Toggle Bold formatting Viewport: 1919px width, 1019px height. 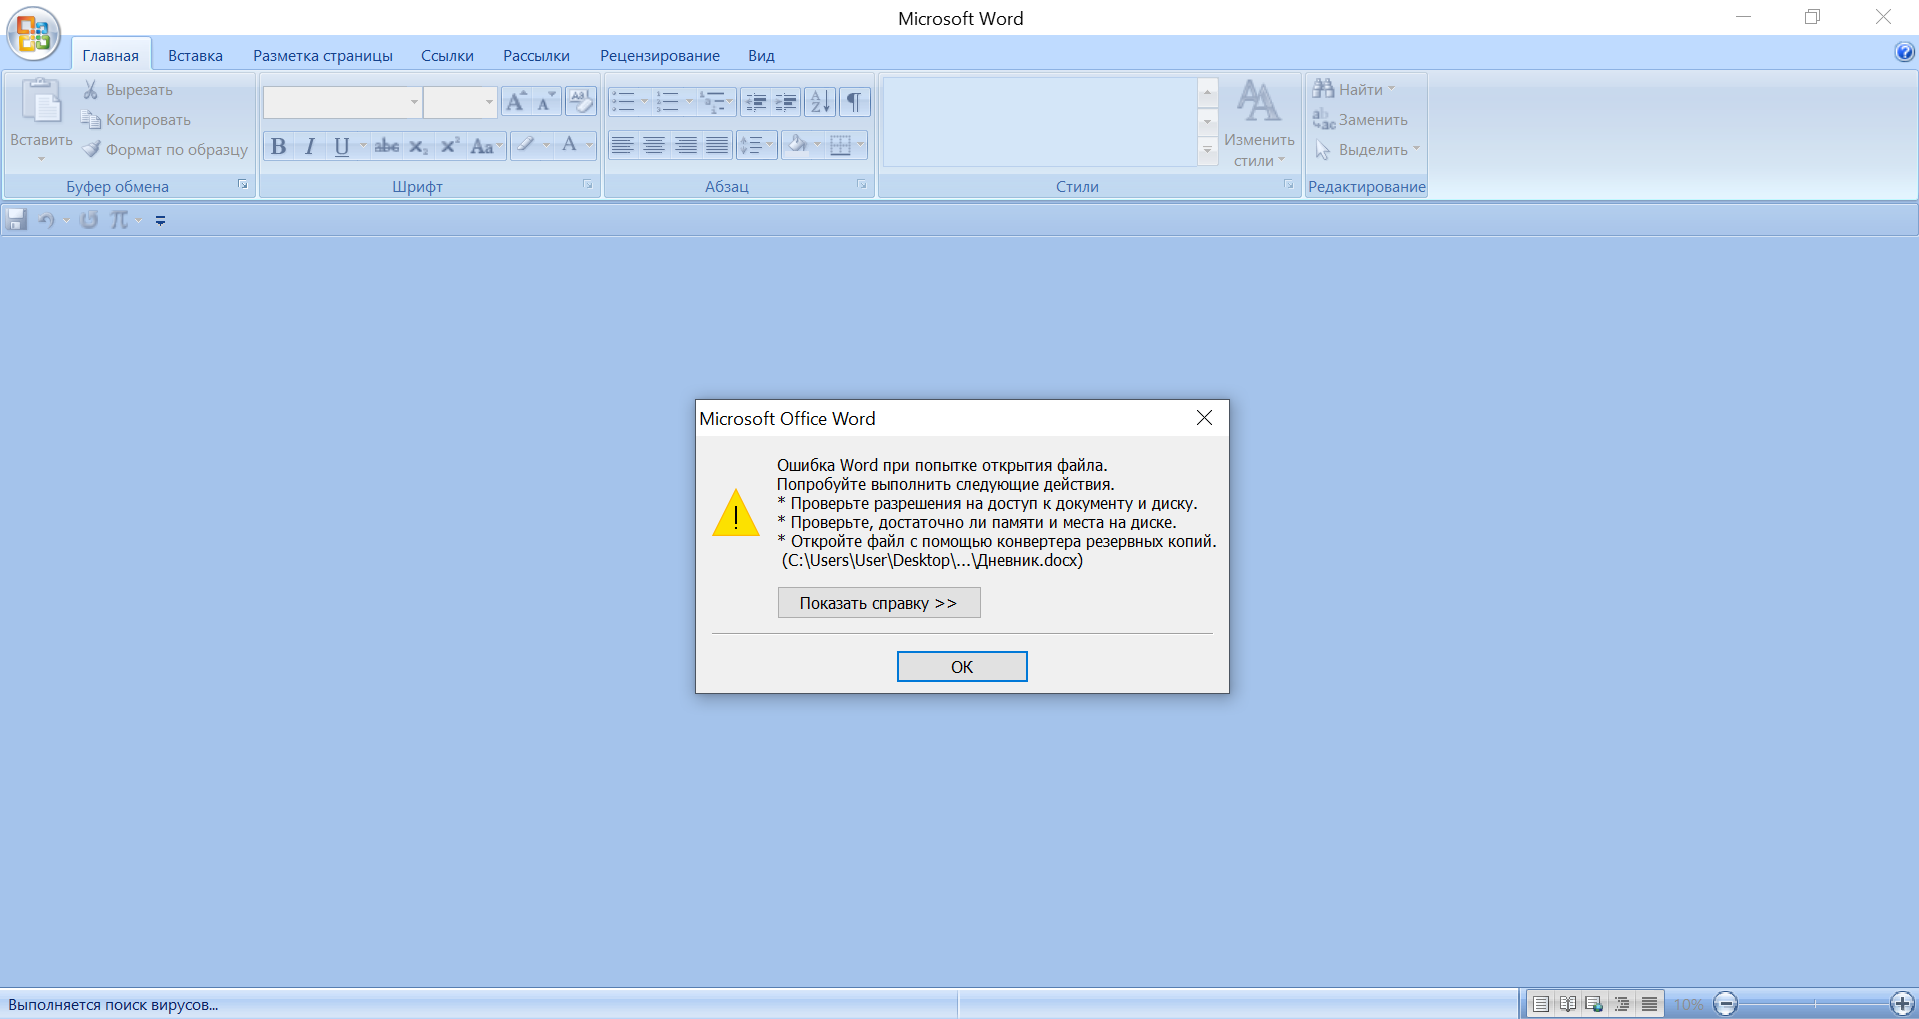[278, 146]
